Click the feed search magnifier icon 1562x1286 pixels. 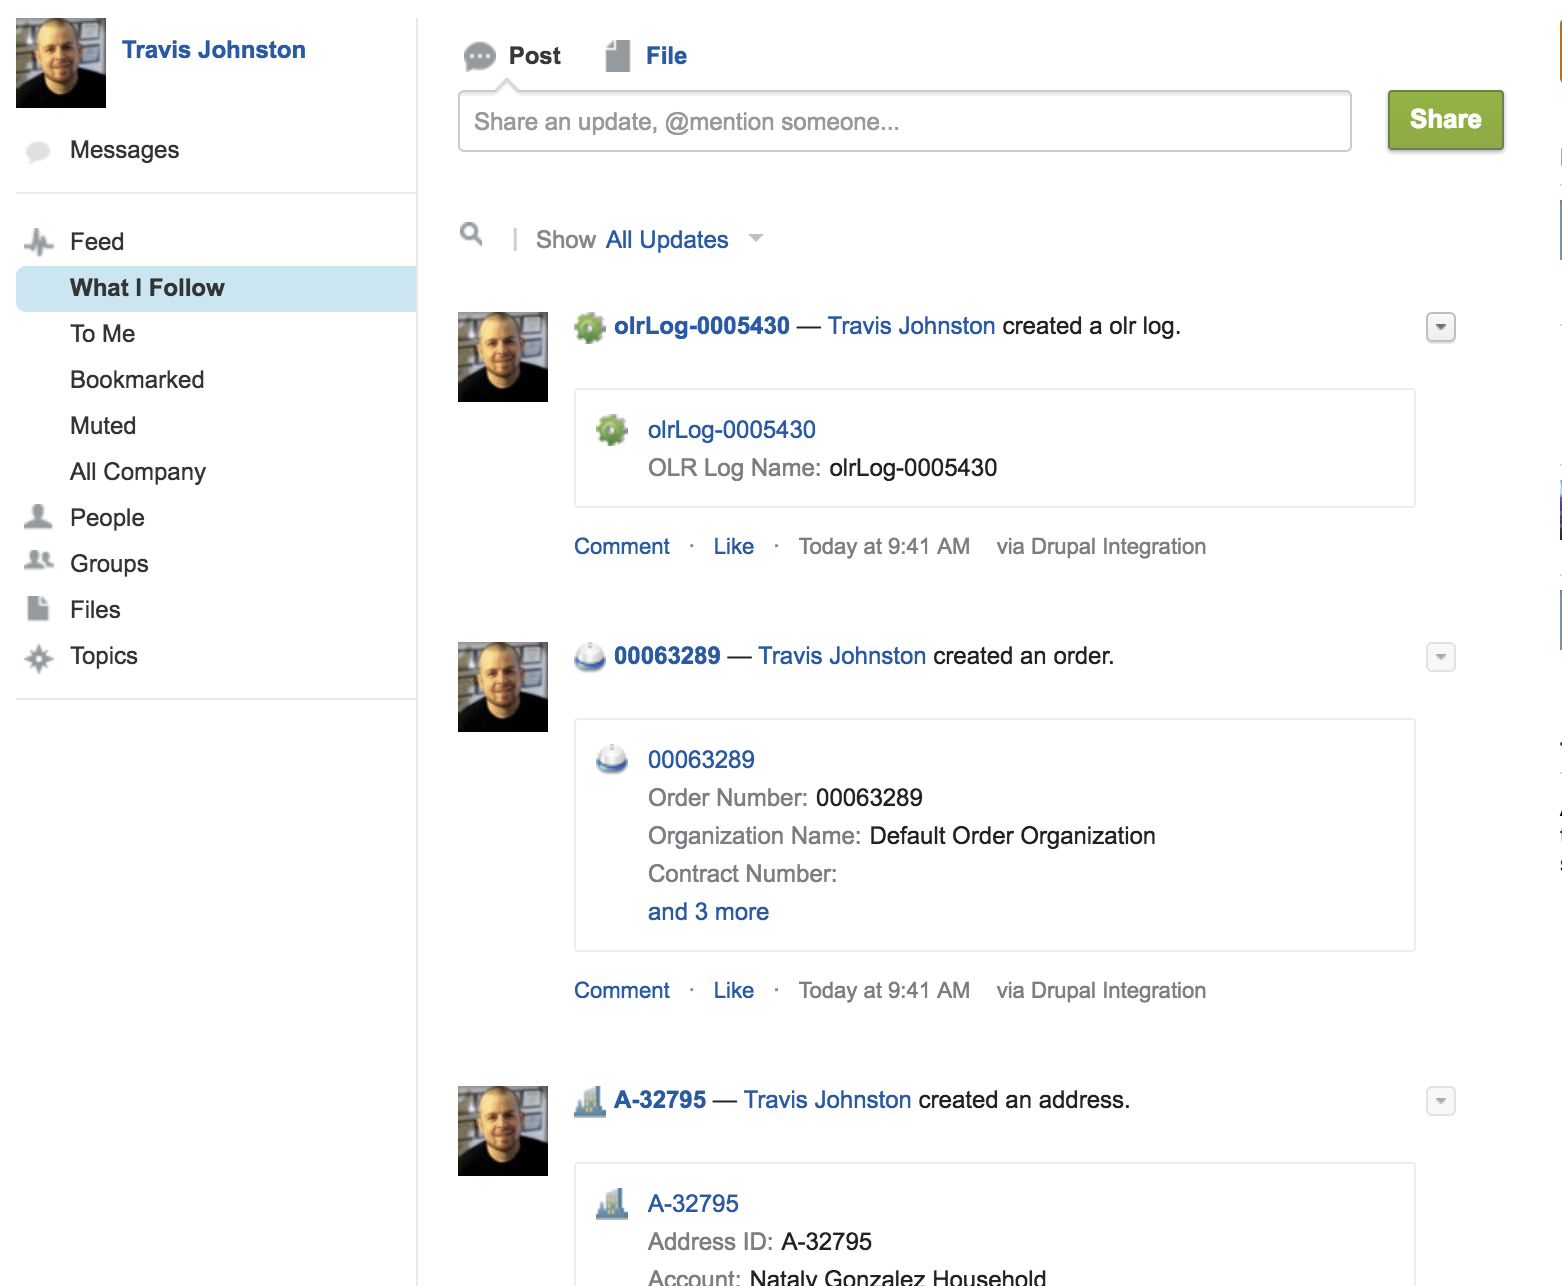click(472, 236)
